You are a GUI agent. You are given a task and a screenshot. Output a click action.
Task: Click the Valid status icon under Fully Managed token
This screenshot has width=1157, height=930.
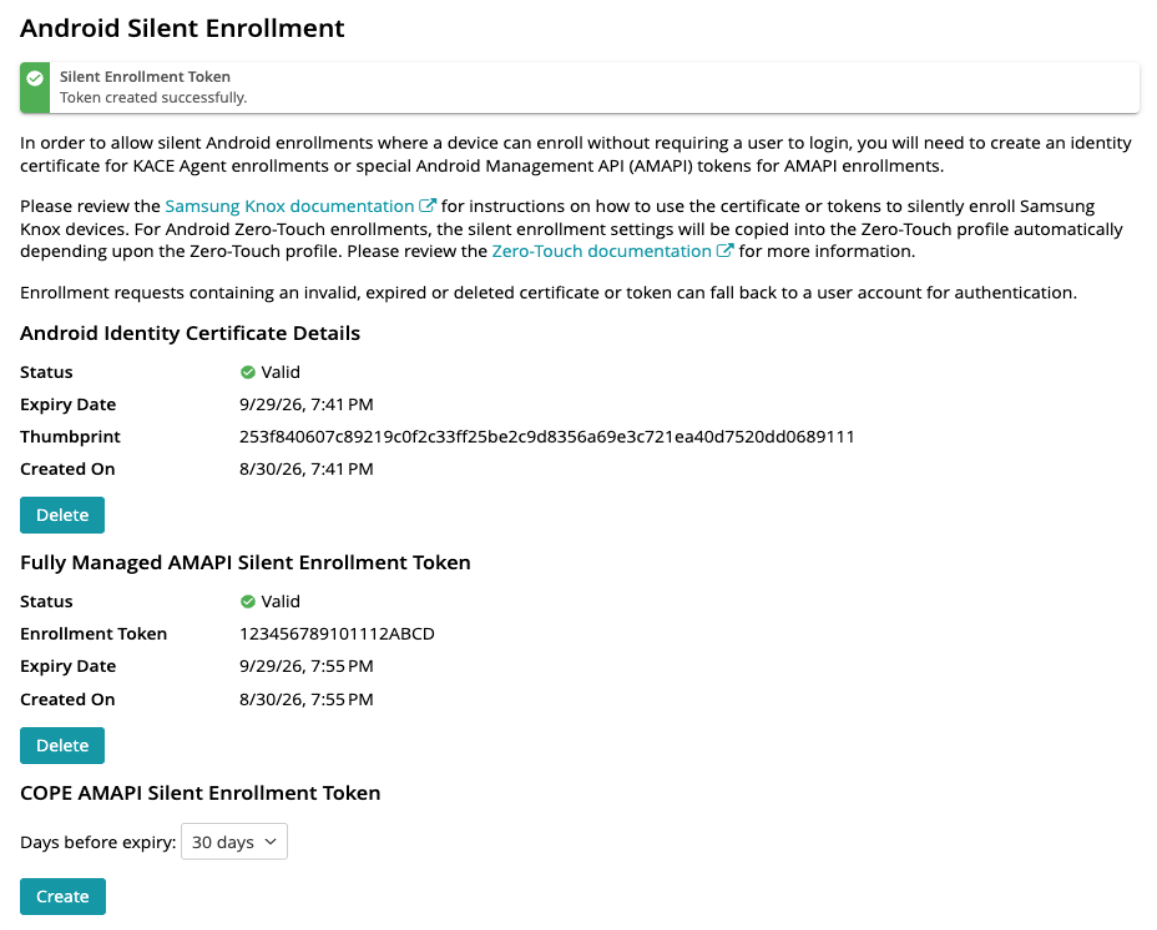(x=248, y=602)
